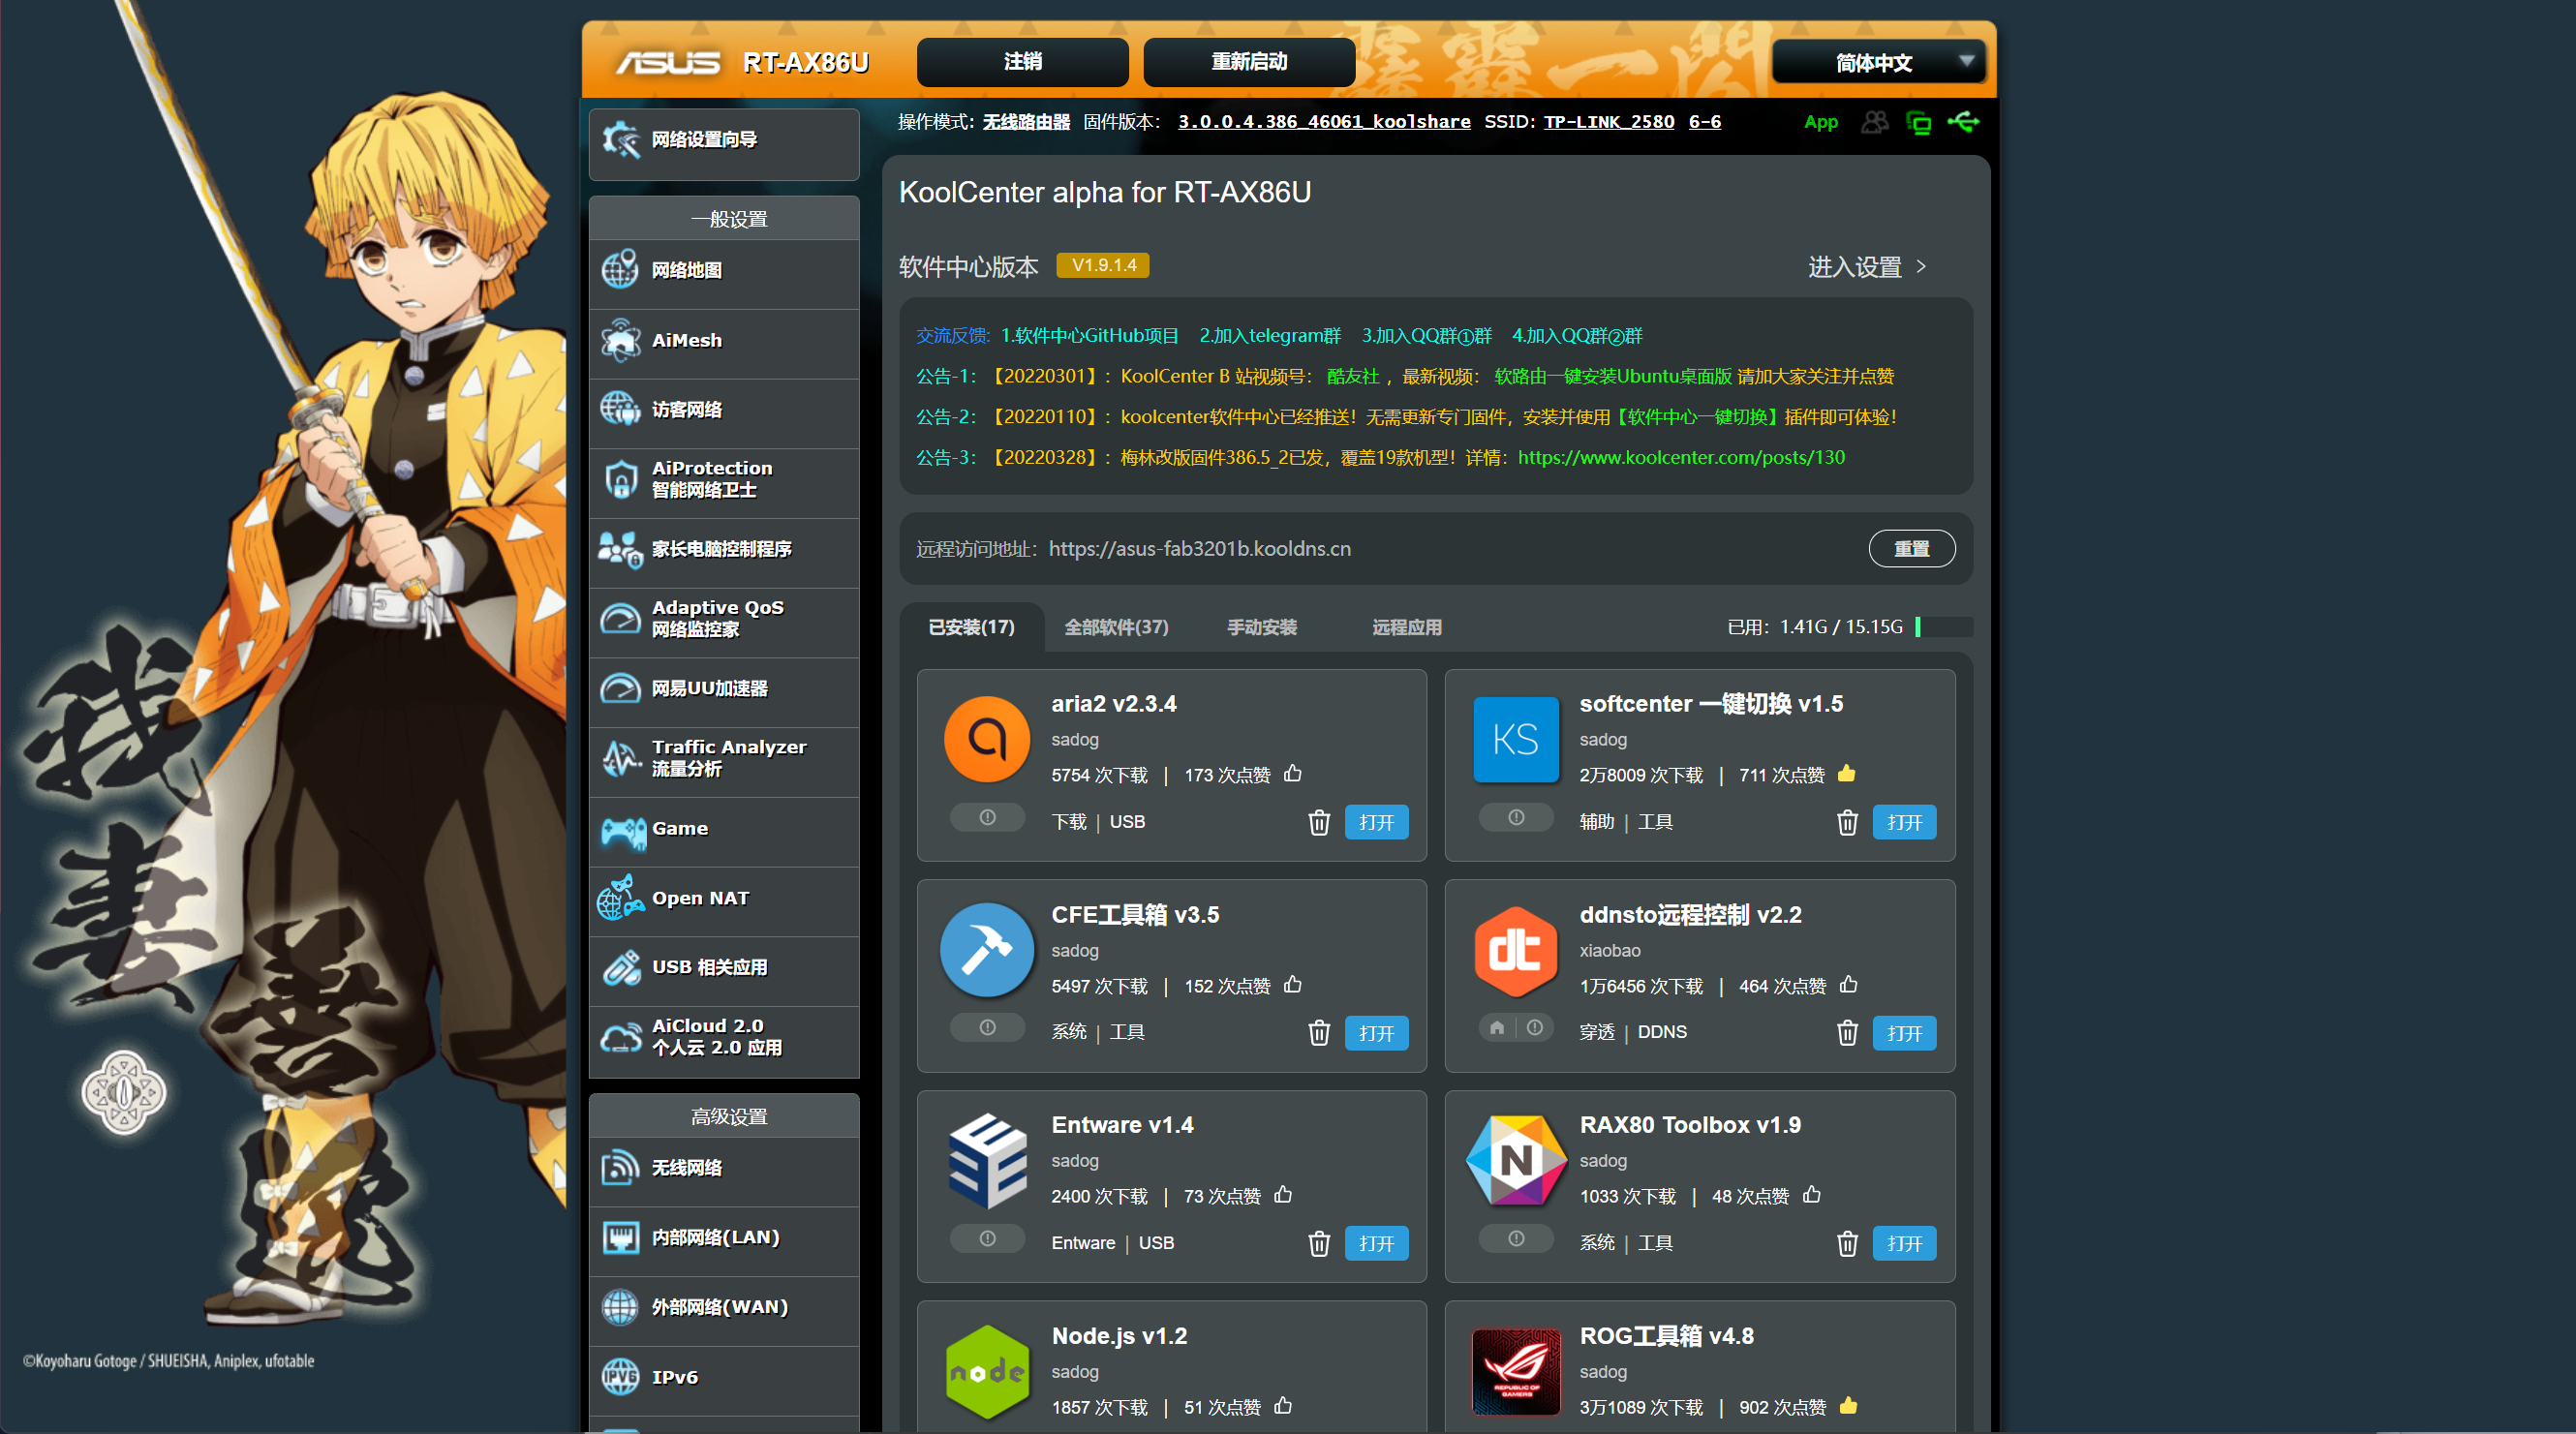Expand 进入设置 chevron

click(1921, 266)
